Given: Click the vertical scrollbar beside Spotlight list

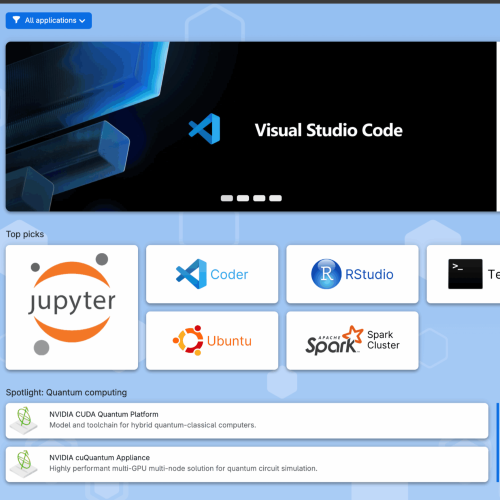Looking at the screenshot, I should tap(498, 443).
